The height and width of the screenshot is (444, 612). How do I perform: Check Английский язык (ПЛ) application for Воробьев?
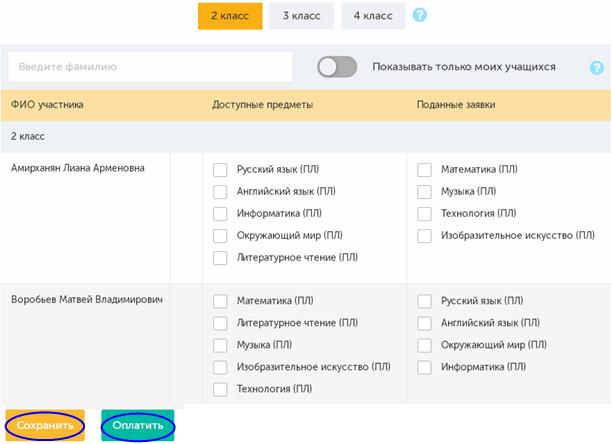pos(424,323)
